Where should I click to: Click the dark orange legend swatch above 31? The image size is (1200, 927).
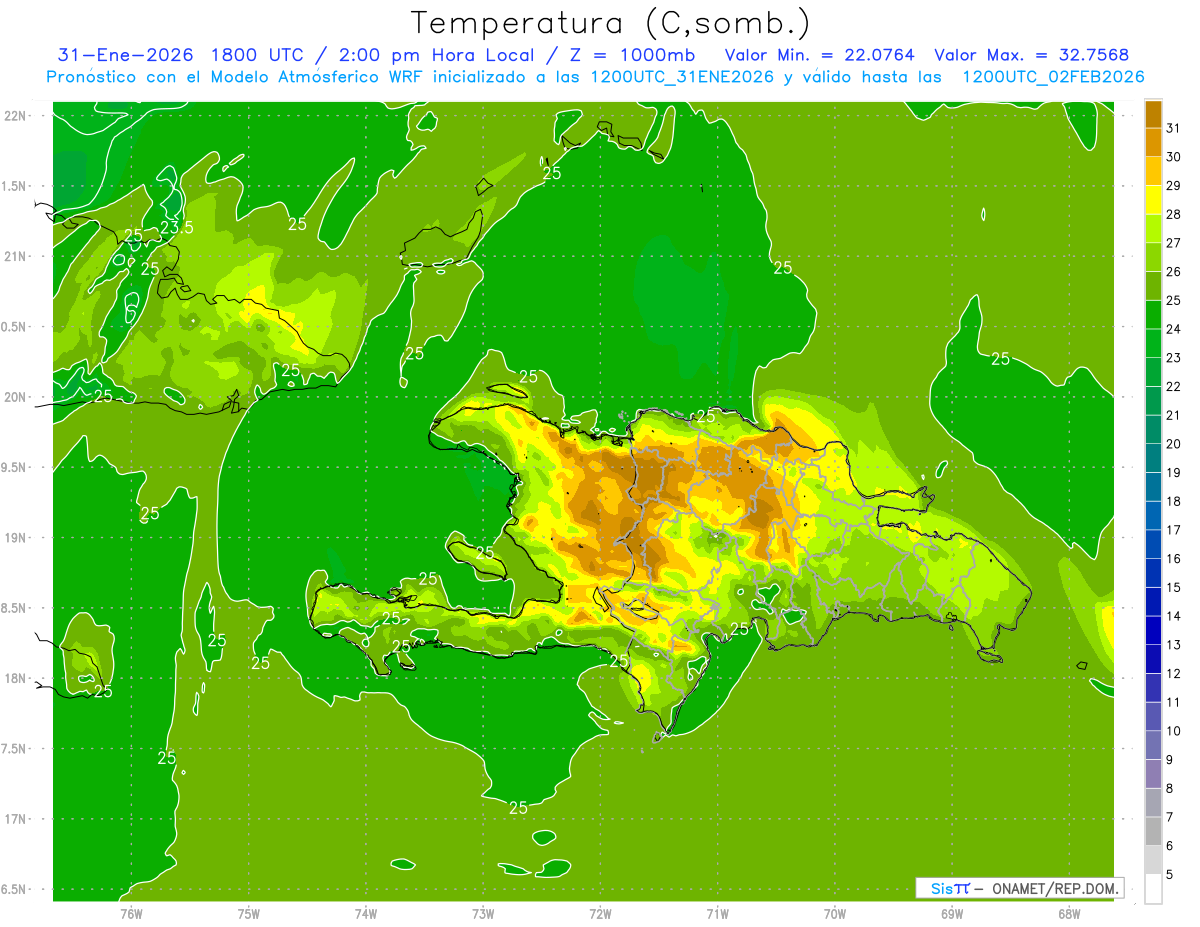coord(1153,114)
